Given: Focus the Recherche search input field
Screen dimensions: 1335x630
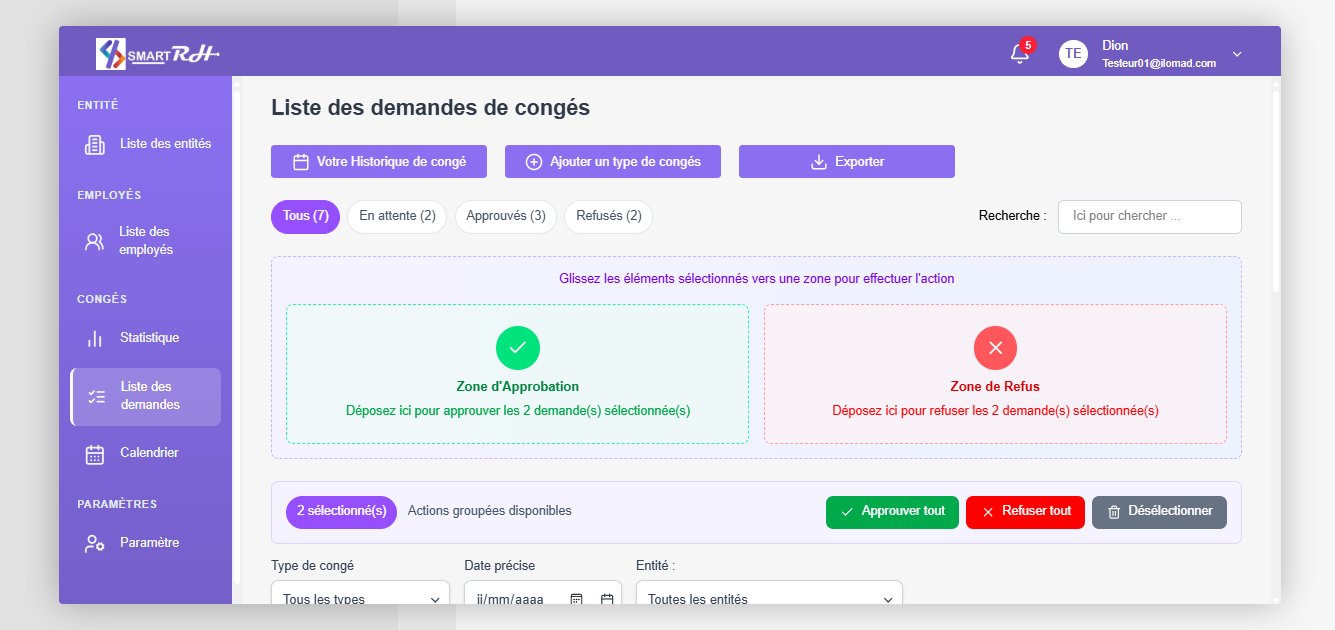Looking at the screenshot, I should coord(1149,217).
